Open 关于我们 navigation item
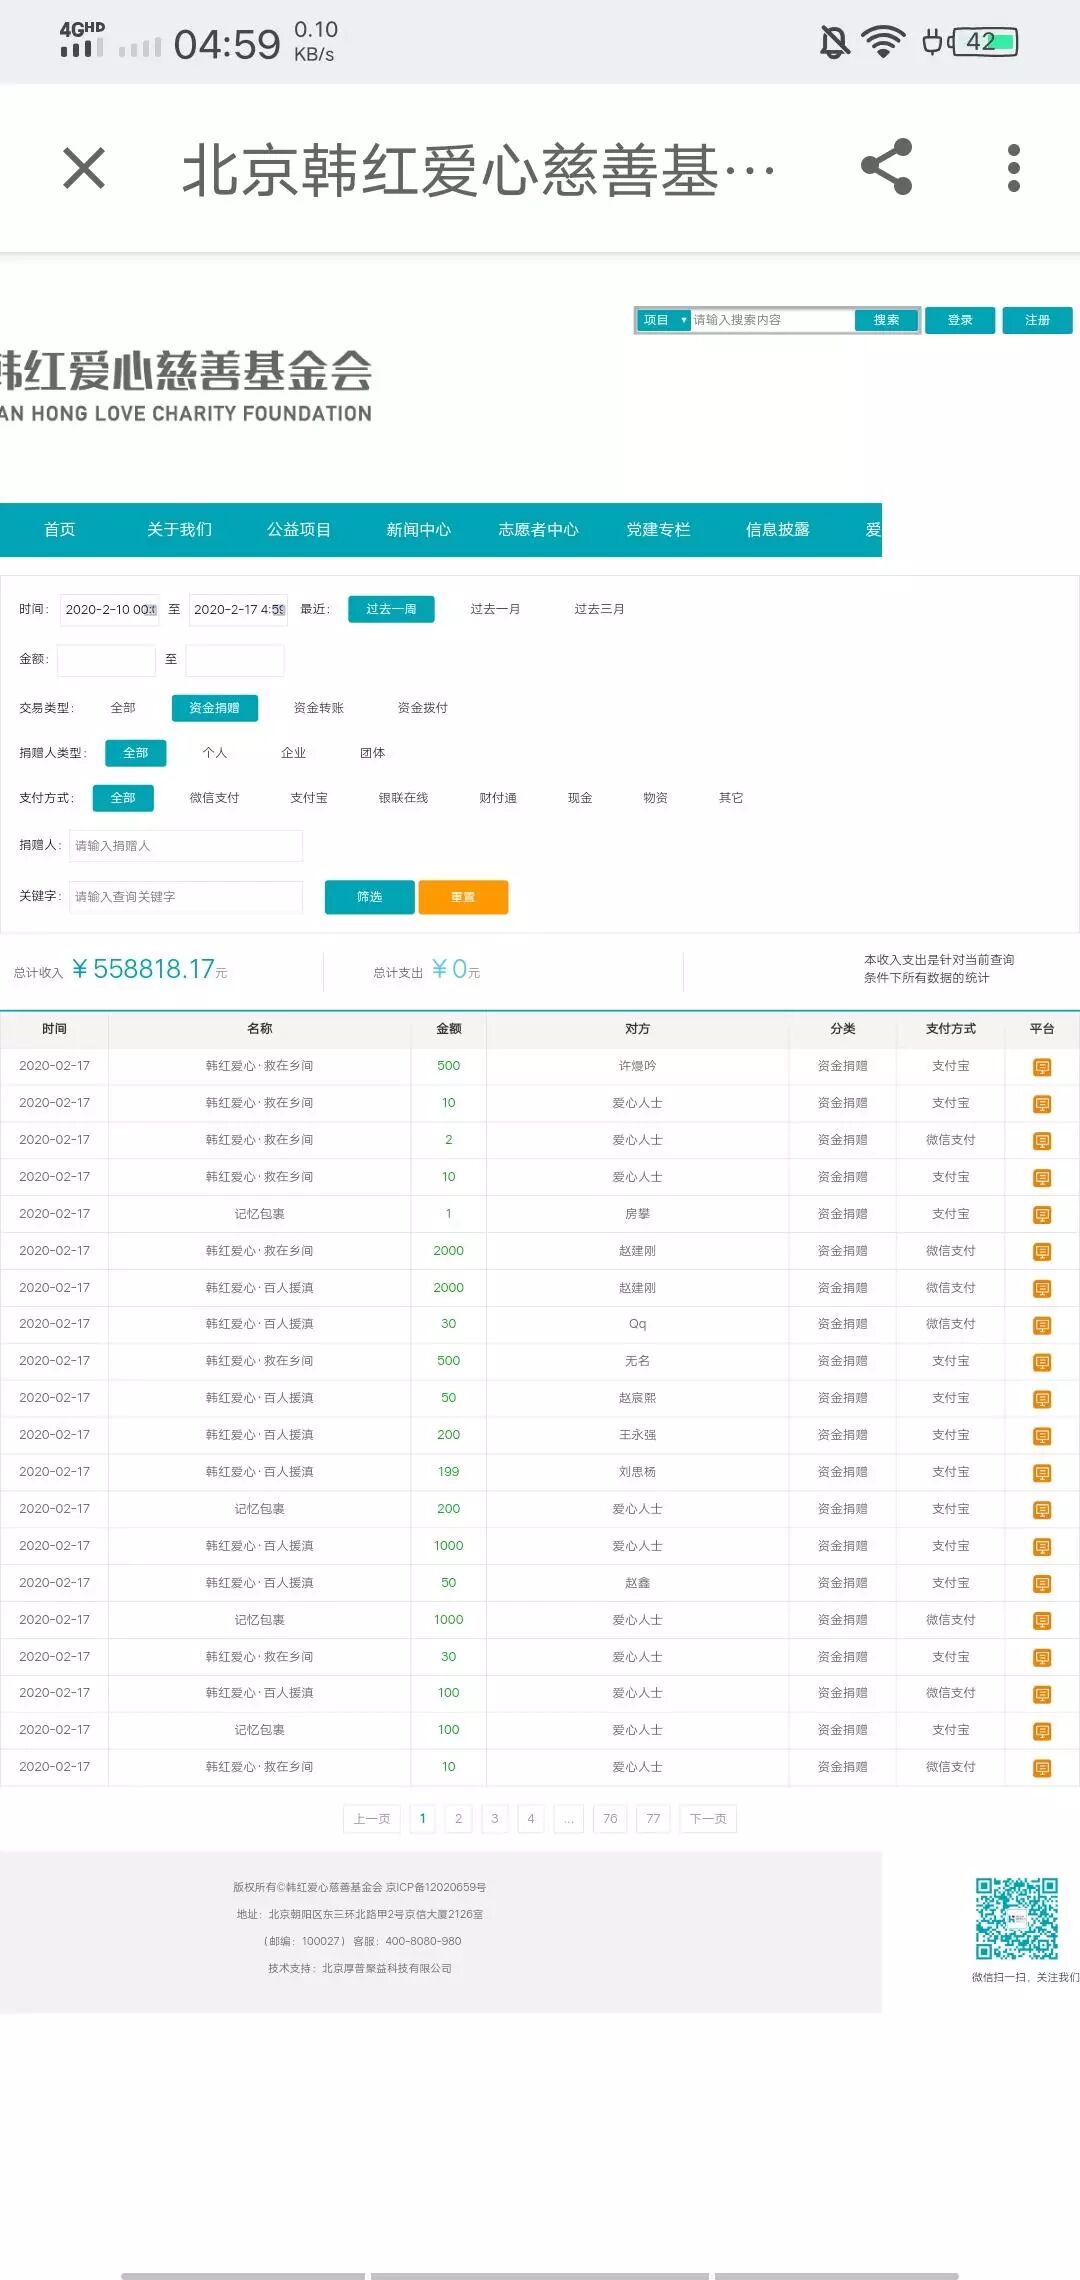 179,529
